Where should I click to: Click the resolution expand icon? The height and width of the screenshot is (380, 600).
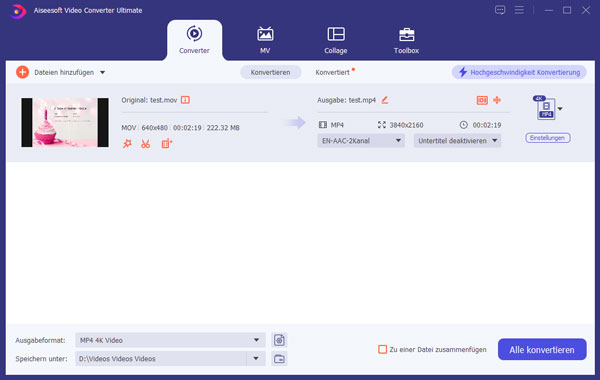coord(382,125)
